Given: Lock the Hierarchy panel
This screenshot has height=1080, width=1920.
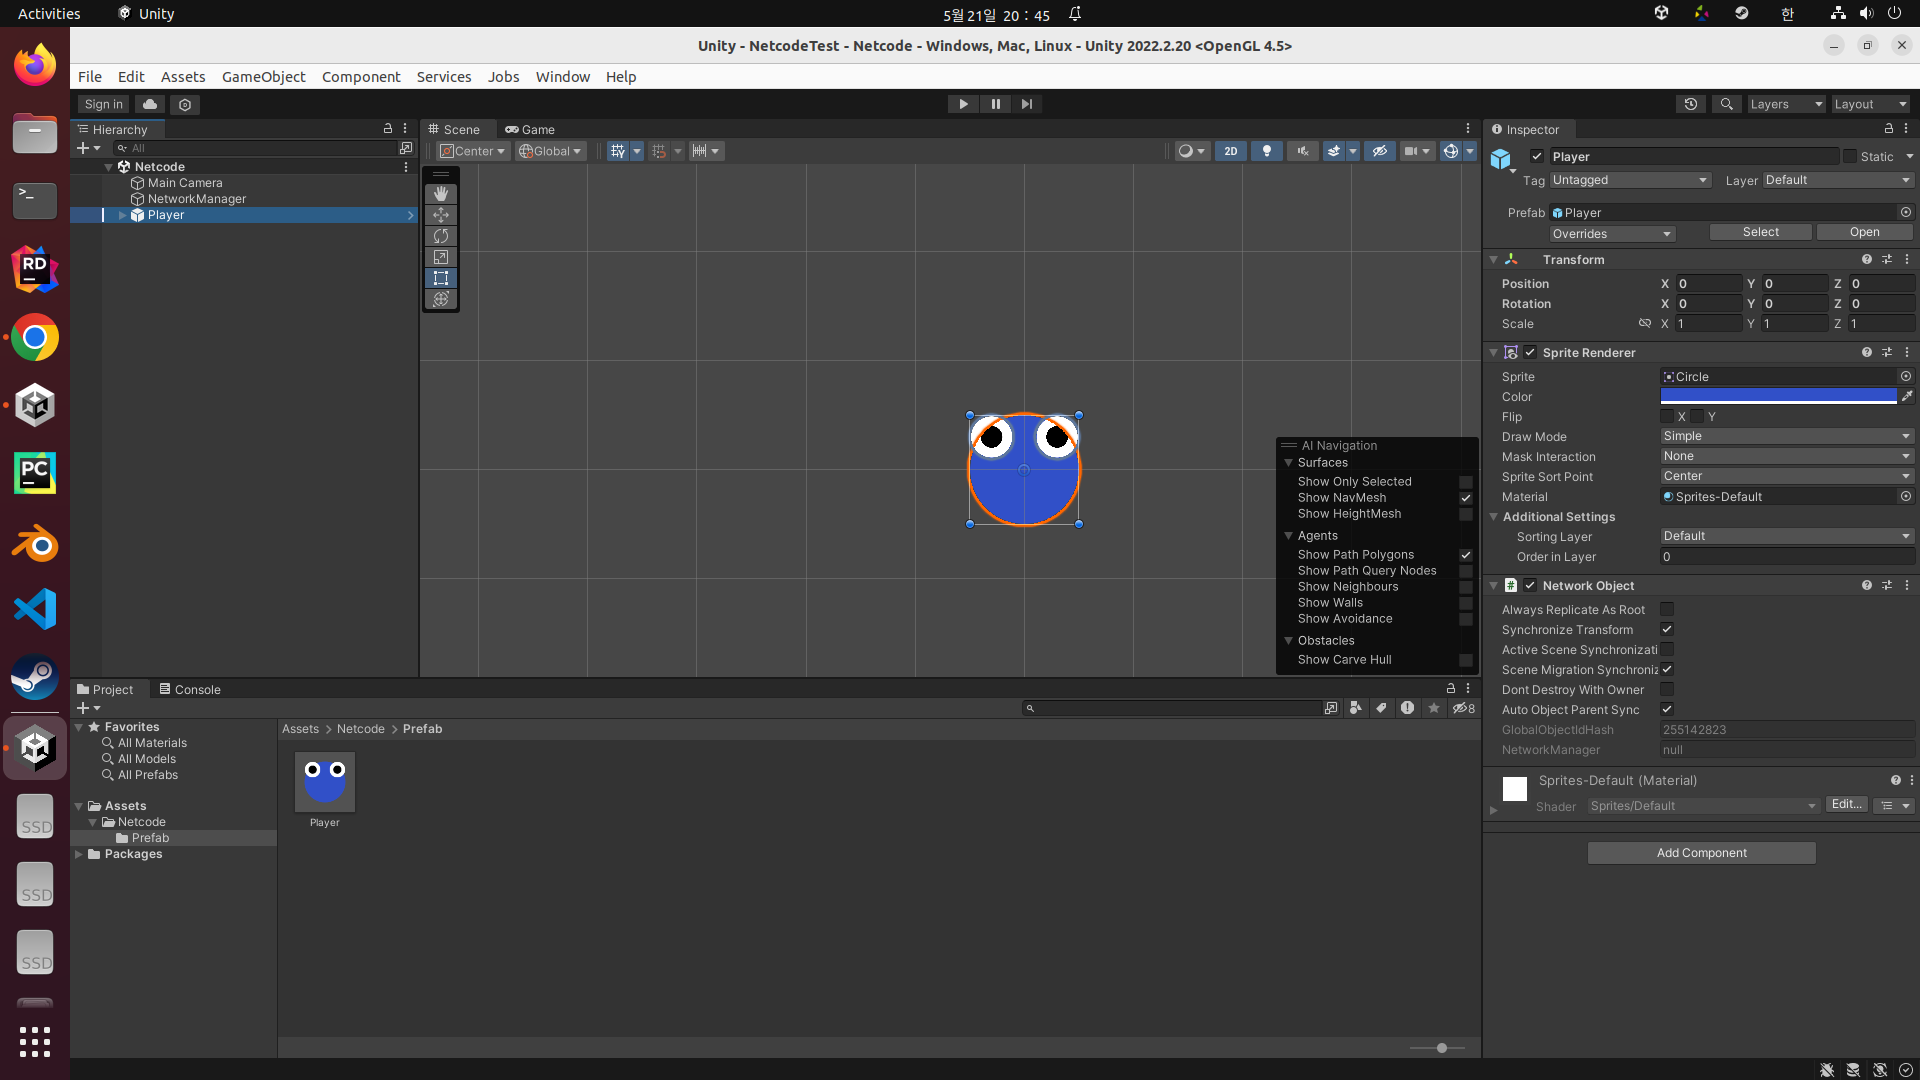Looking at the screenshot, I should [x=388, y=129].
